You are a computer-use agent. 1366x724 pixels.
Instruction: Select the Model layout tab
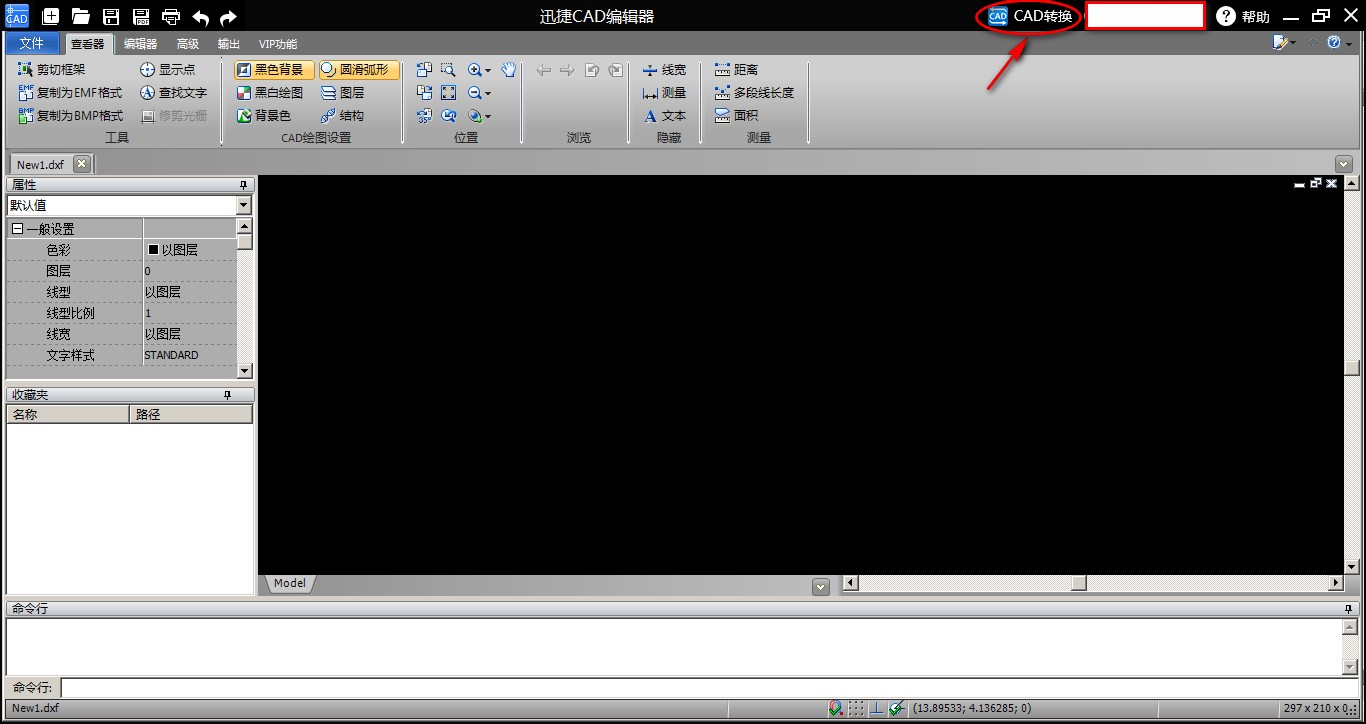(290, 583)
